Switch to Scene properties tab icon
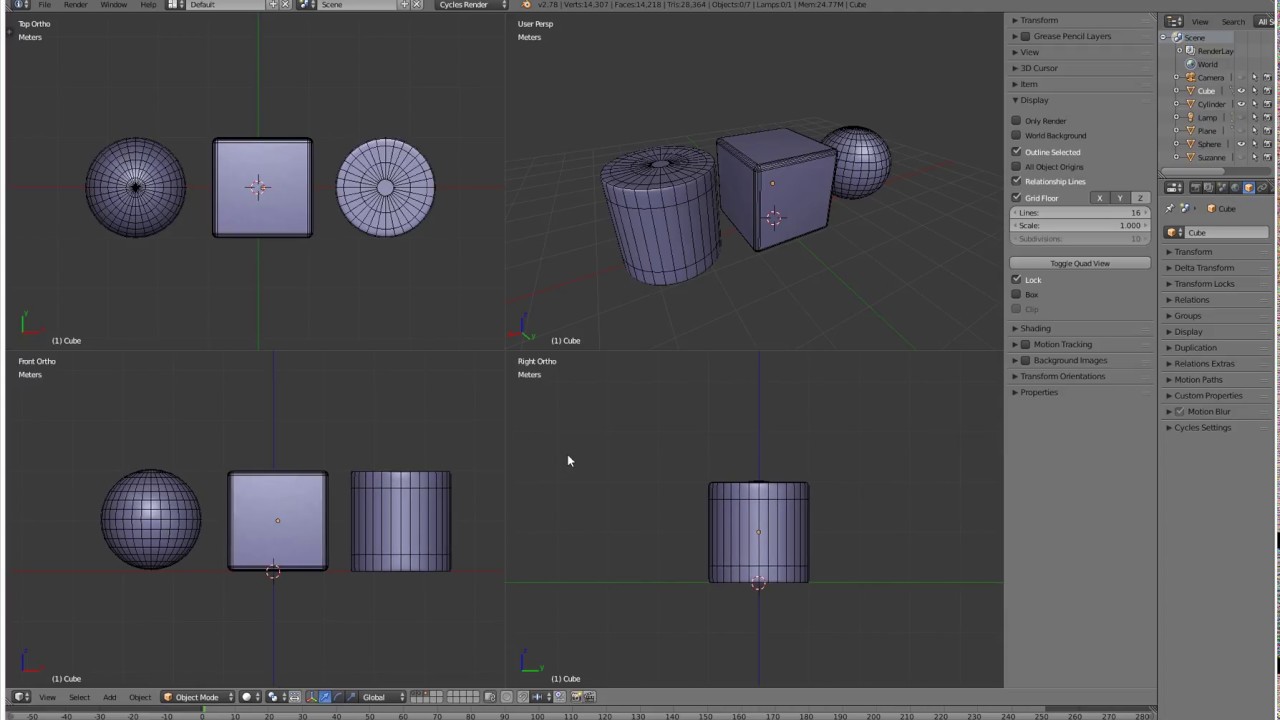This screenshot has height=720, width=1280. pos(1222,188)
